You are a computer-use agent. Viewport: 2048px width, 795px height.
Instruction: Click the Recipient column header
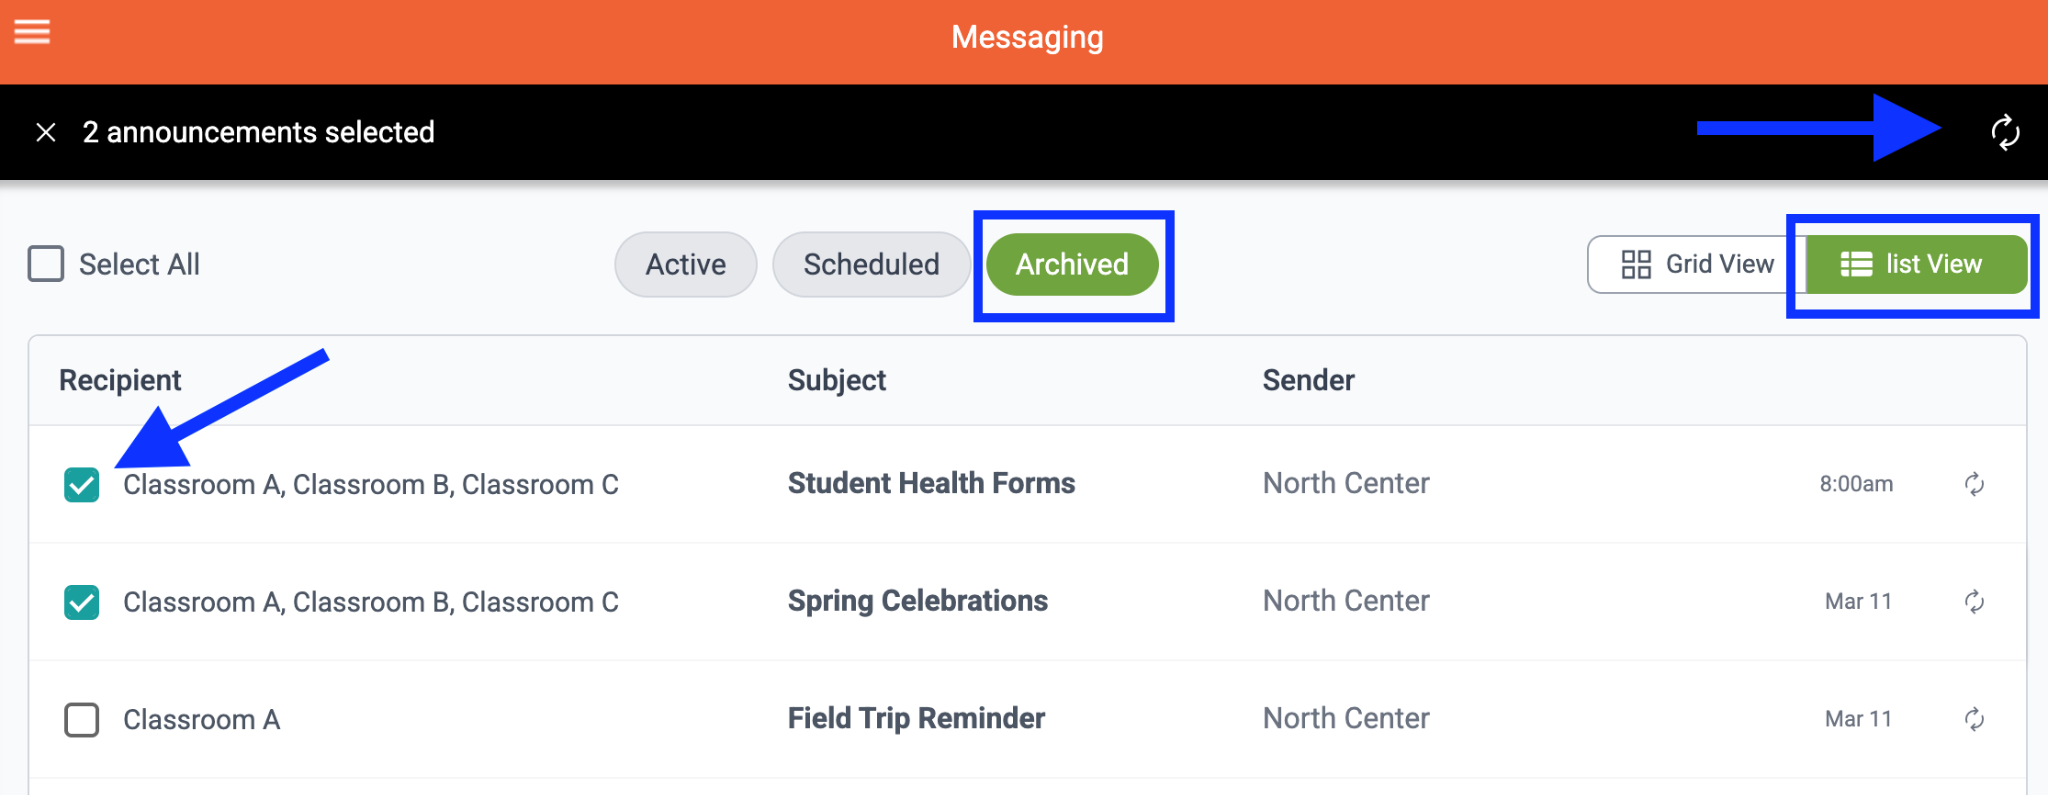pyautogui.click(x=120, y=380)
